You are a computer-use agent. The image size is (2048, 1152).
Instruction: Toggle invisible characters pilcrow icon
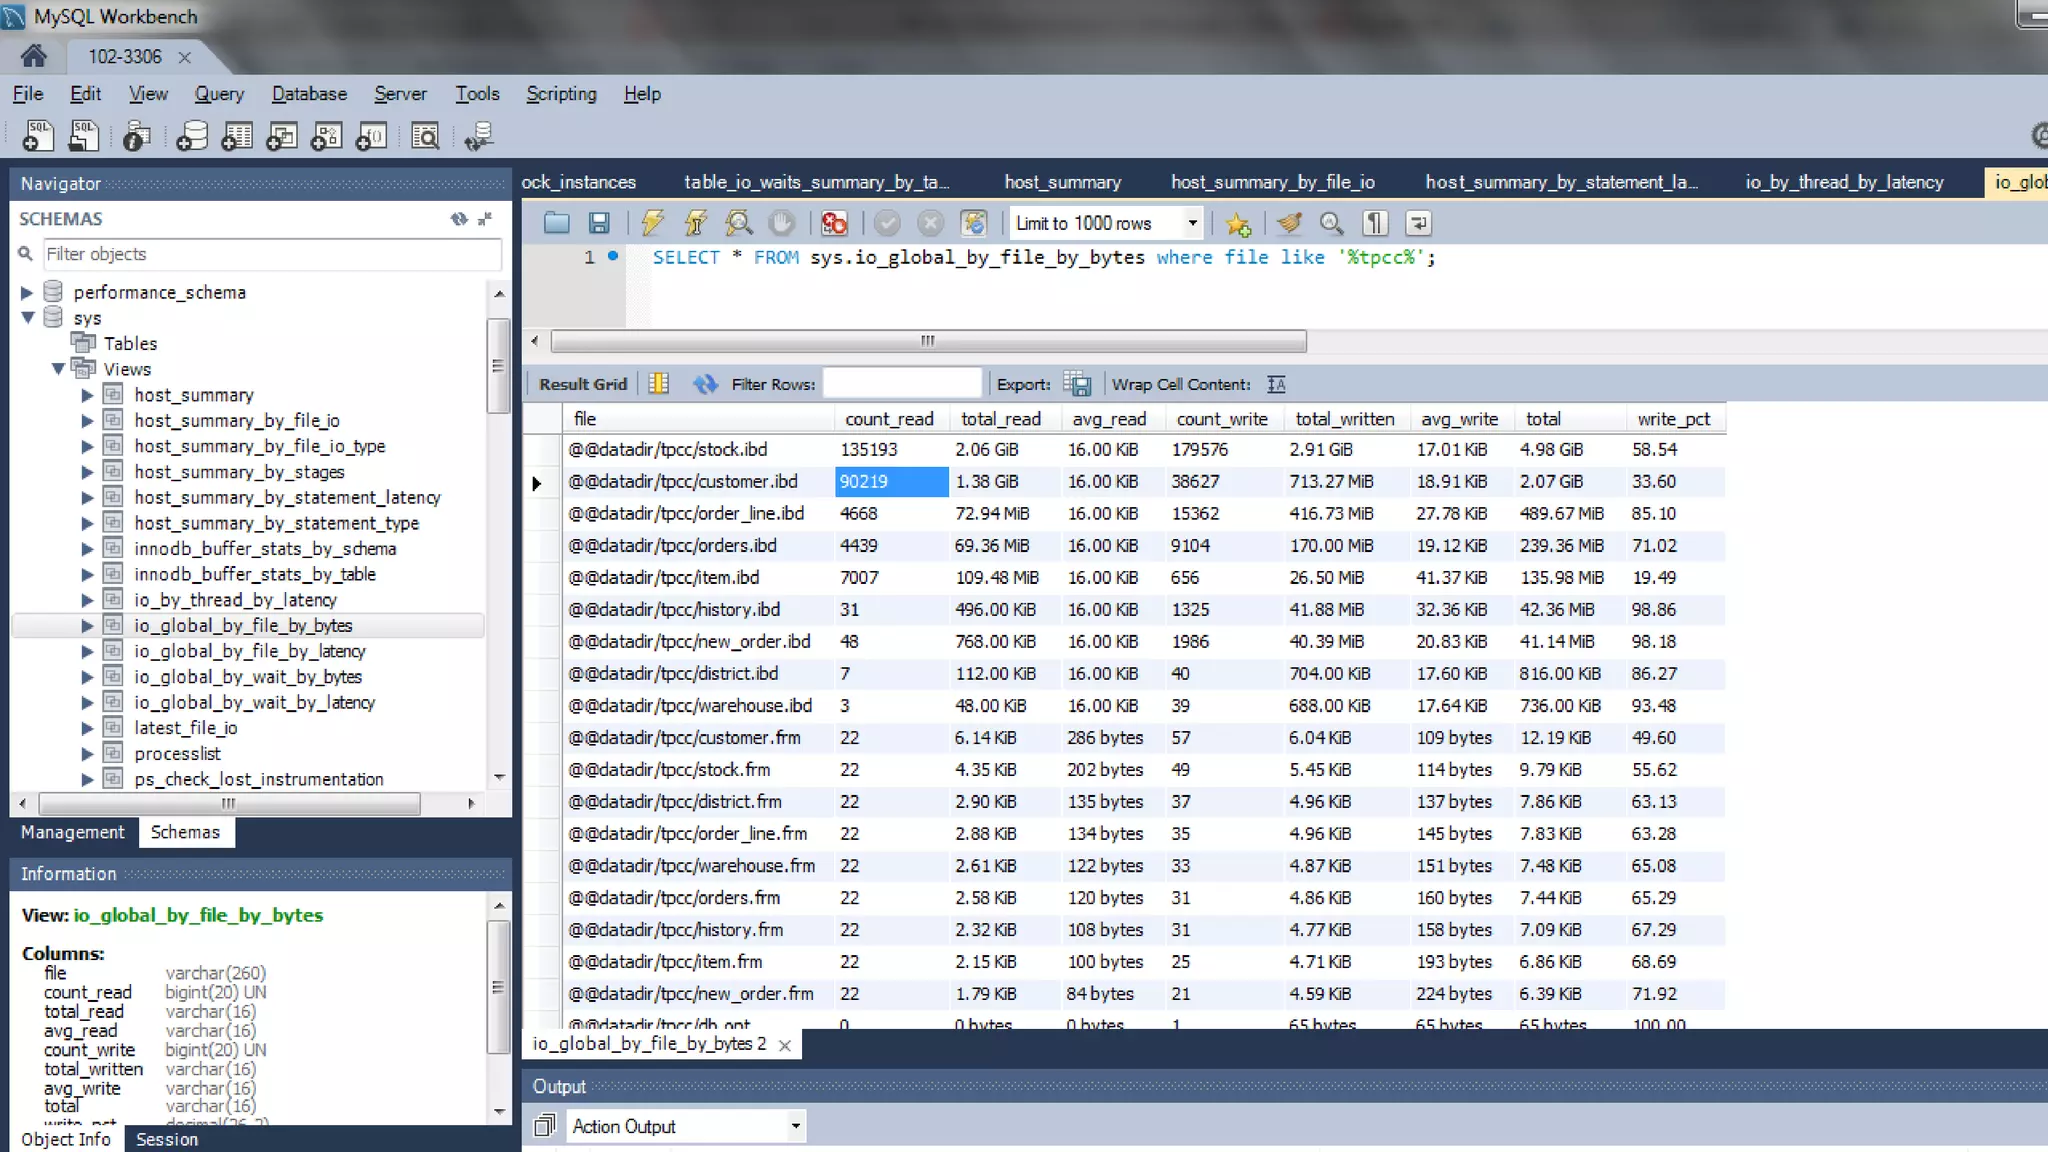click(1375, 223)
